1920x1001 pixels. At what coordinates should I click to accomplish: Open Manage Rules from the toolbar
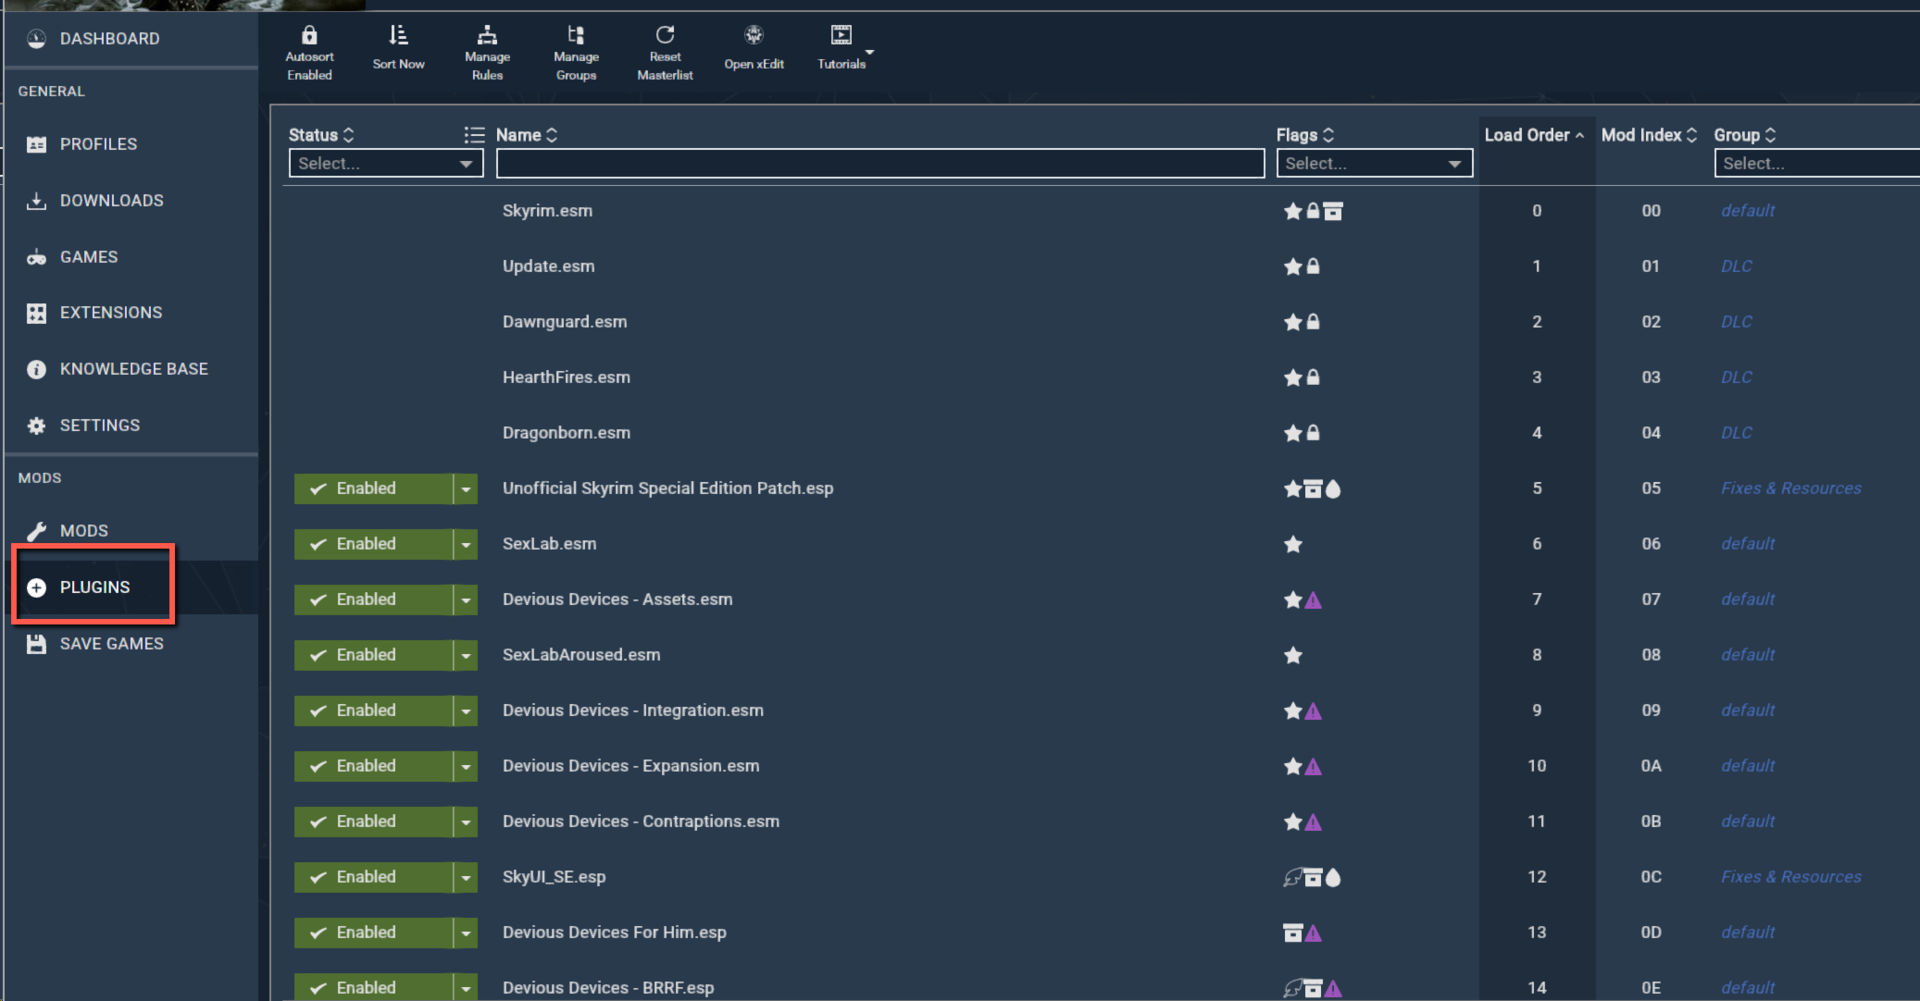point(487,53)
